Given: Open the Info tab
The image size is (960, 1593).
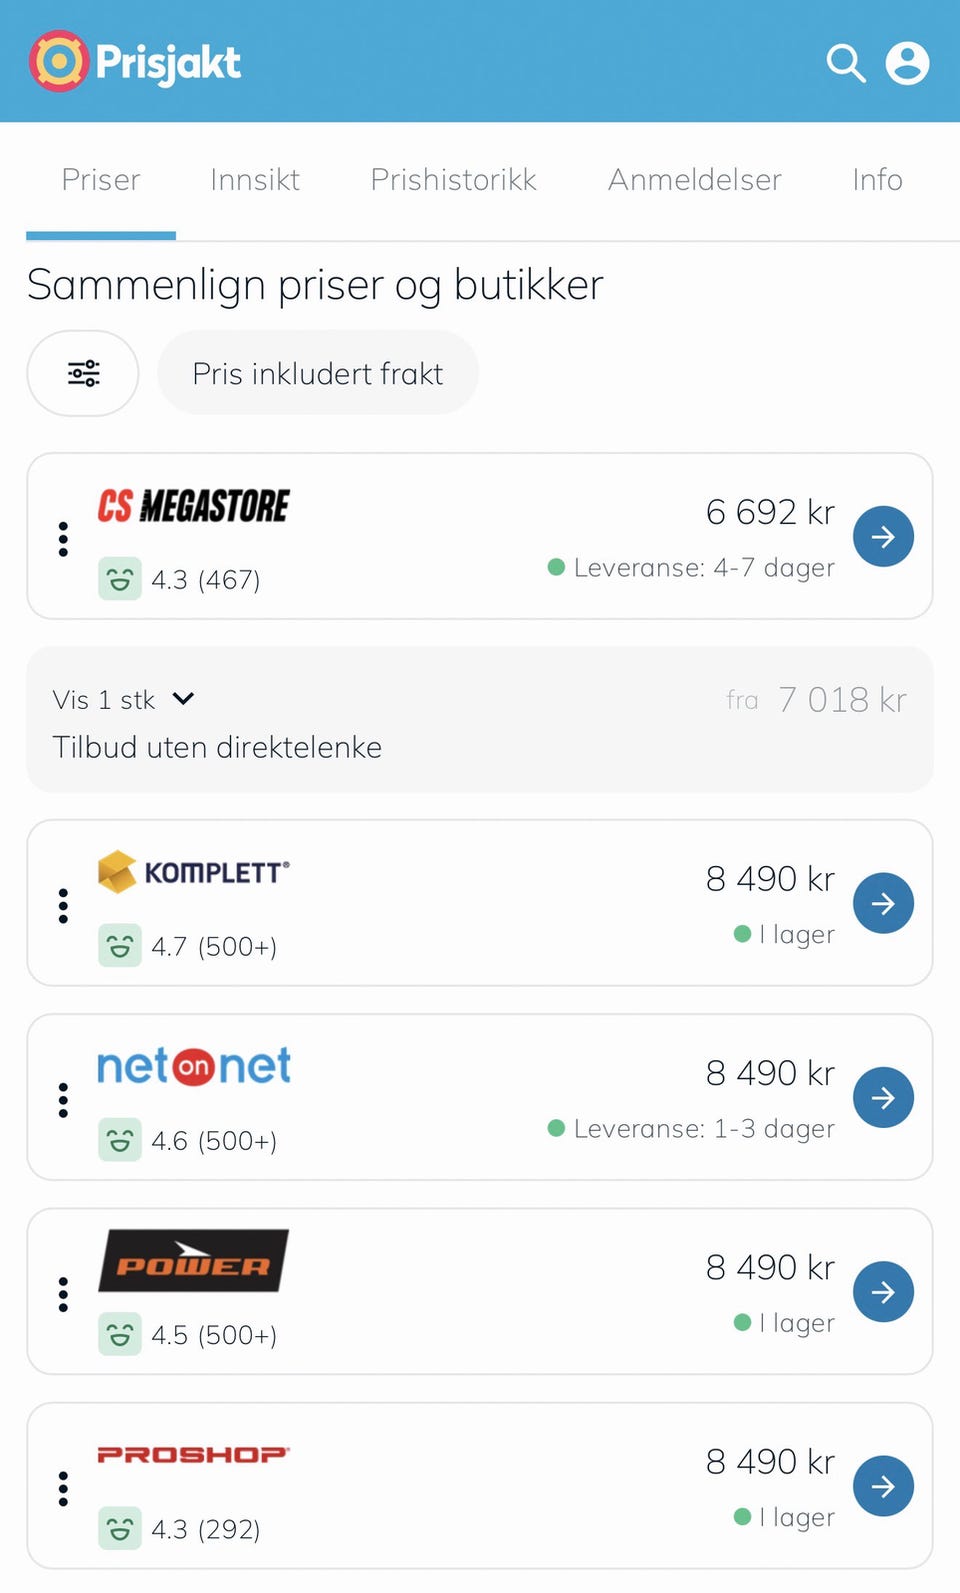Looking at the screenshot, I should tap(877, 180).
